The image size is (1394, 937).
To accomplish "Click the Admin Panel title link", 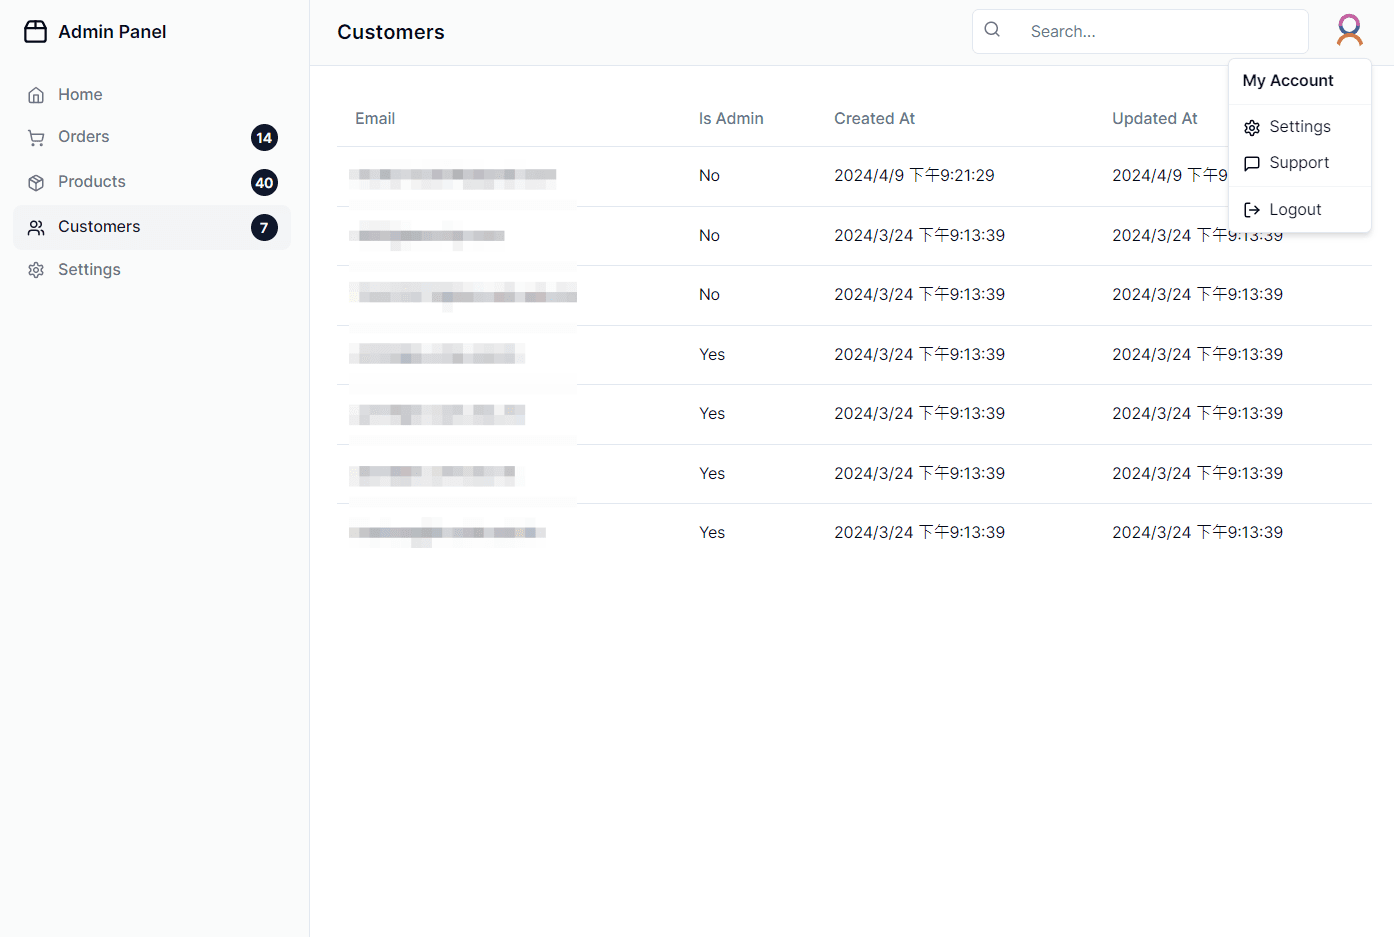I will point(112,32).
